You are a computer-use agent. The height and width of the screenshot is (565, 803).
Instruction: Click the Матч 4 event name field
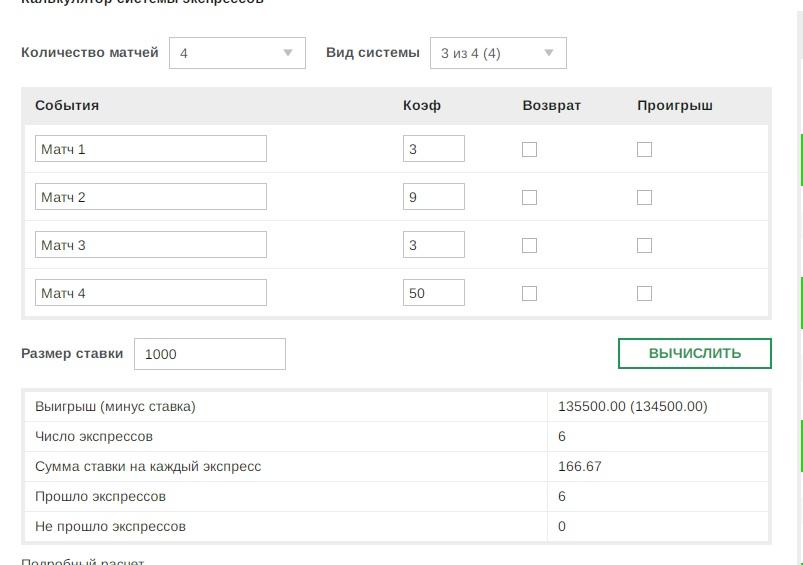[151, 292]
